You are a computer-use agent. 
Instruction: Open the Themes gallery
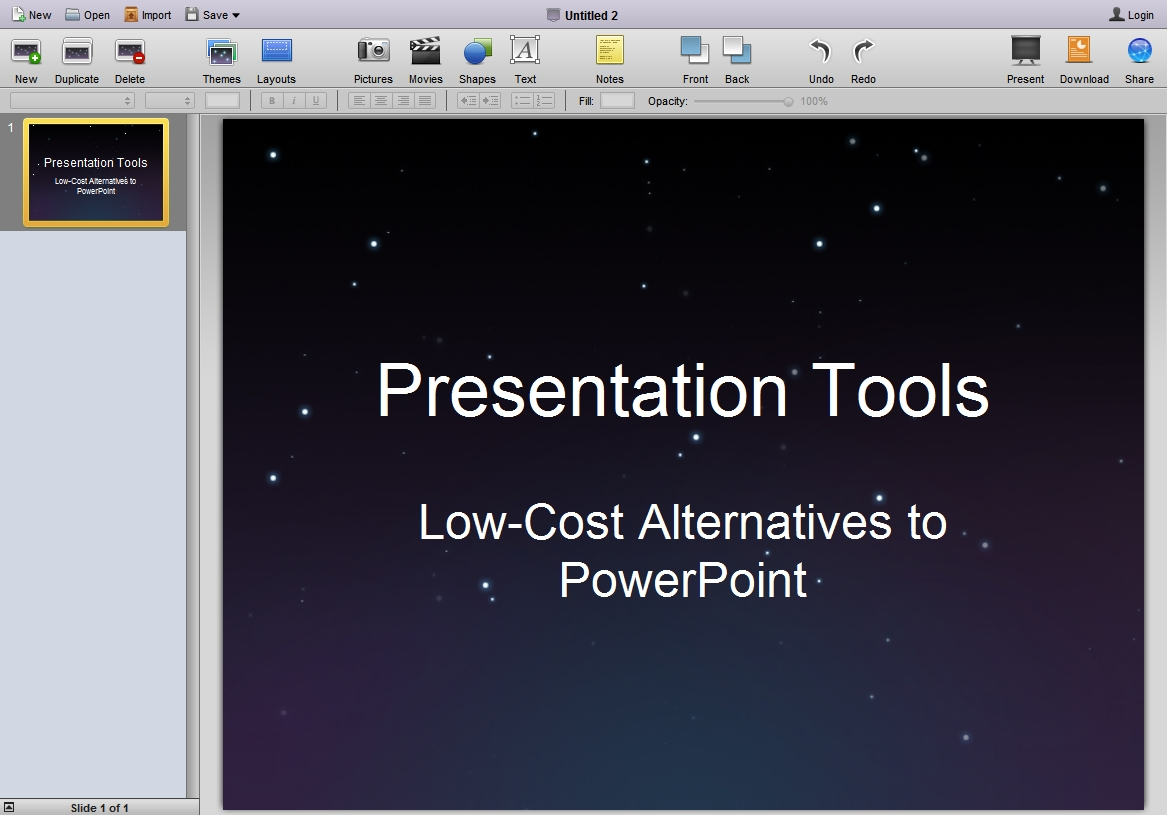(x=222, y=60)
